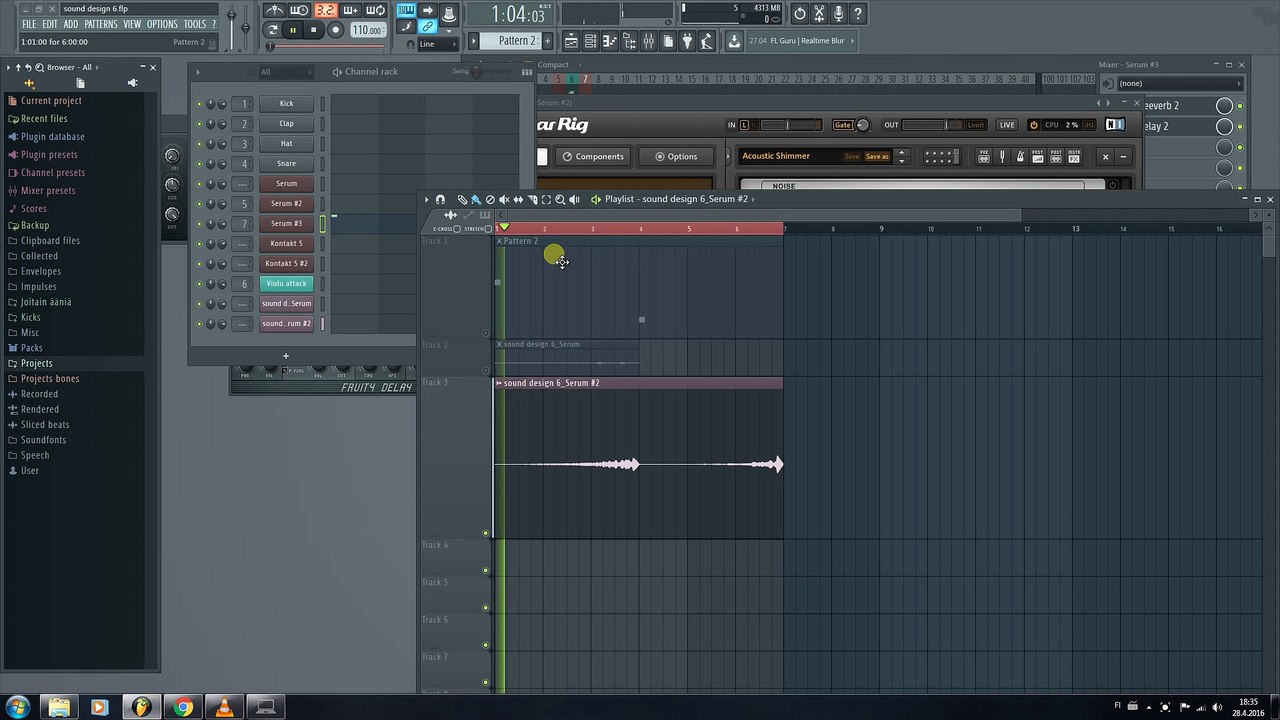Toggle the metronome icon

coord(274,11)
